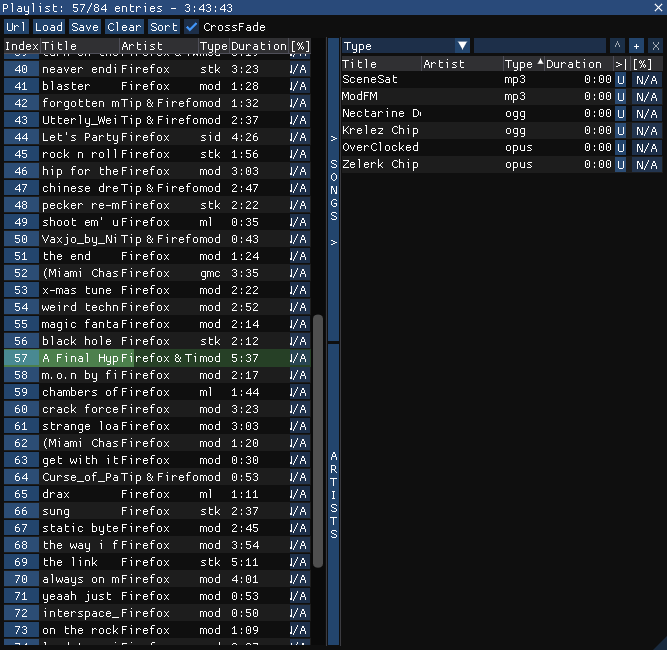Click the U button for Zelerk Chip
This screenshot has width=667, height=650.
point(621,165)
